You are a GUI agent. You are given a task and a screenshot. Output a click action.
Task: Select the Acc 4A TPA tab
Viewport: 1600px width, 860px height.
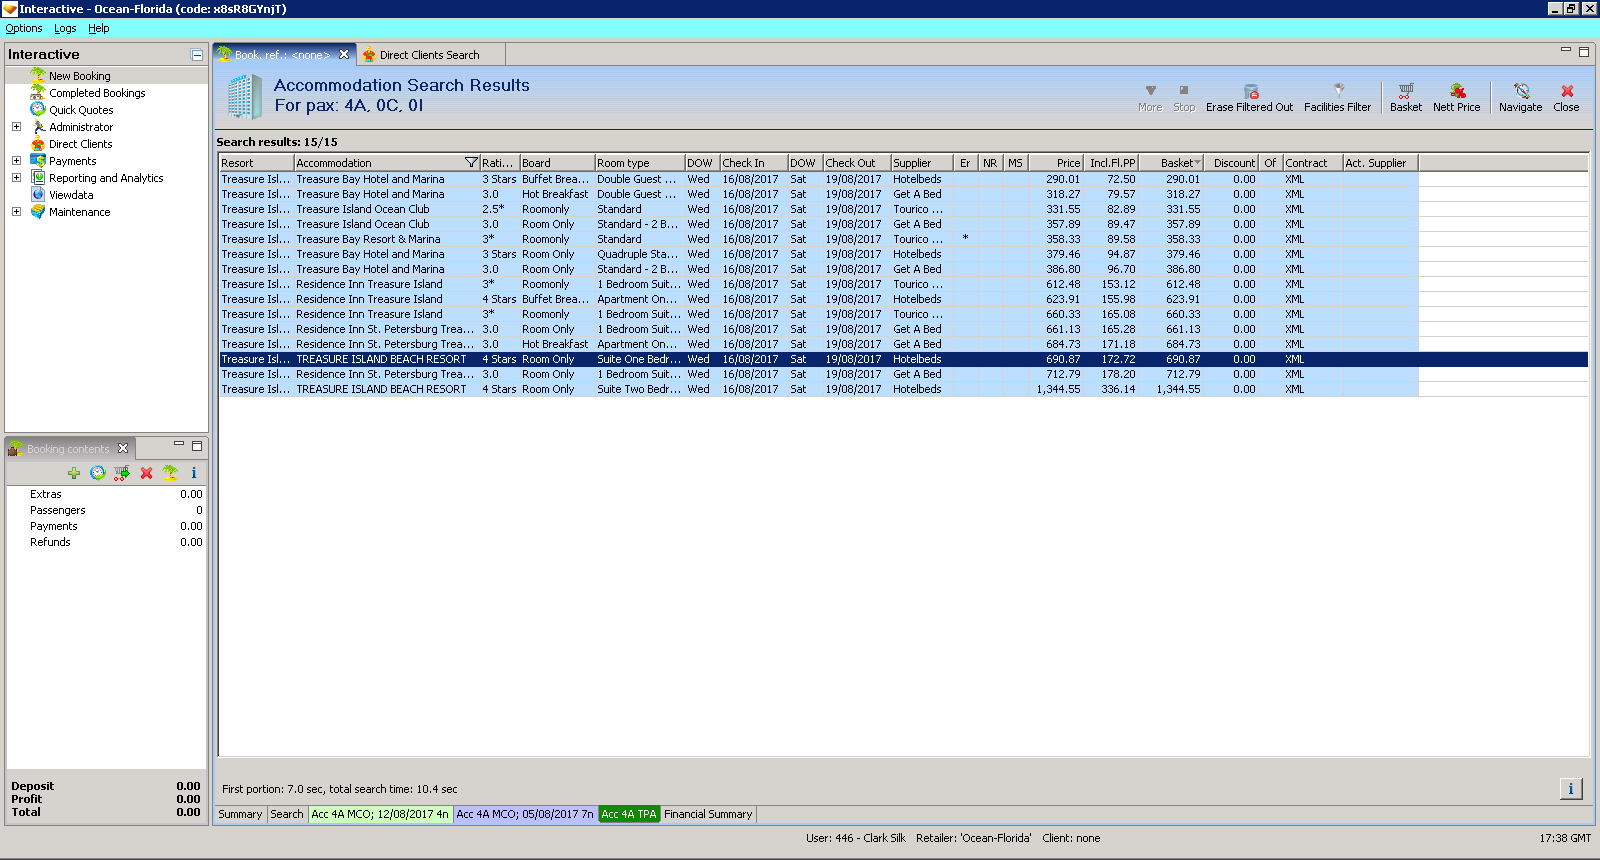629,814
